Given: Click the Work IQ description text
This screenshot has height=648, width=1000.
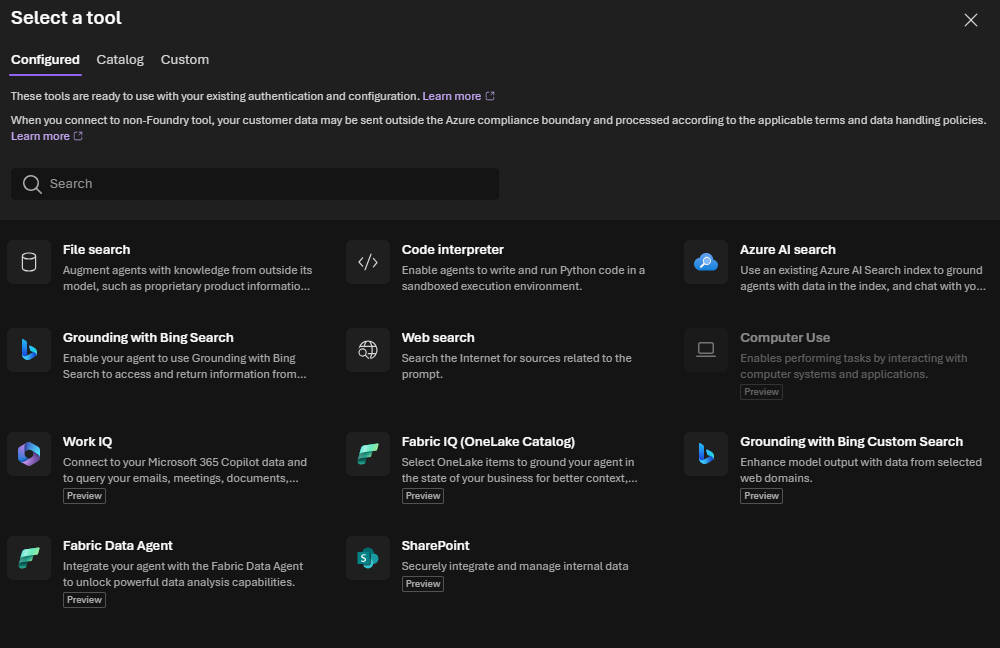Looking at the screenshot, I should point(185,470).
